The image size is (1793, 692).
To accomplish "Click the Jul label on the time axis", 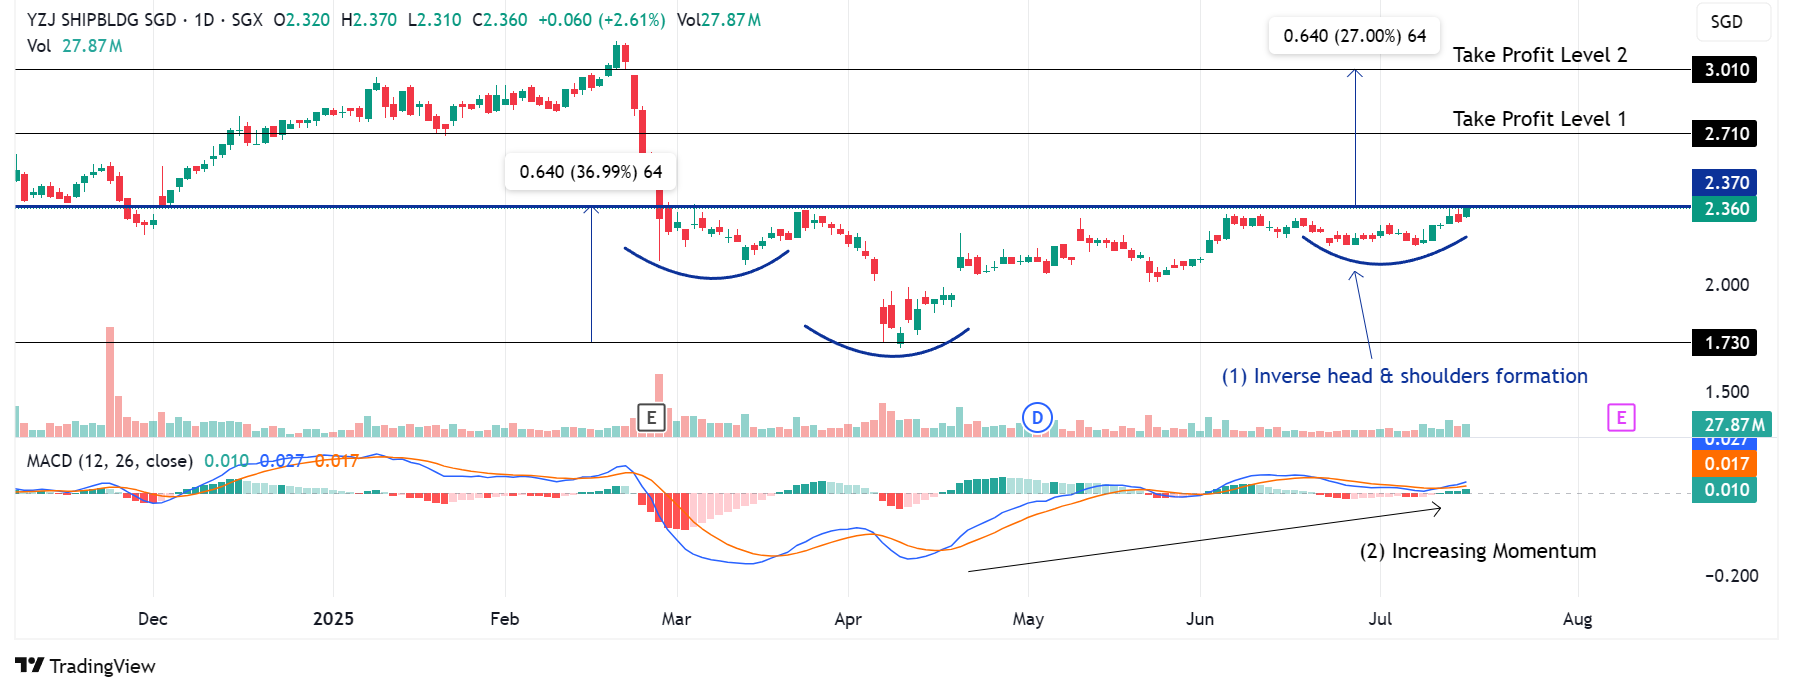I will (1380, 619).
